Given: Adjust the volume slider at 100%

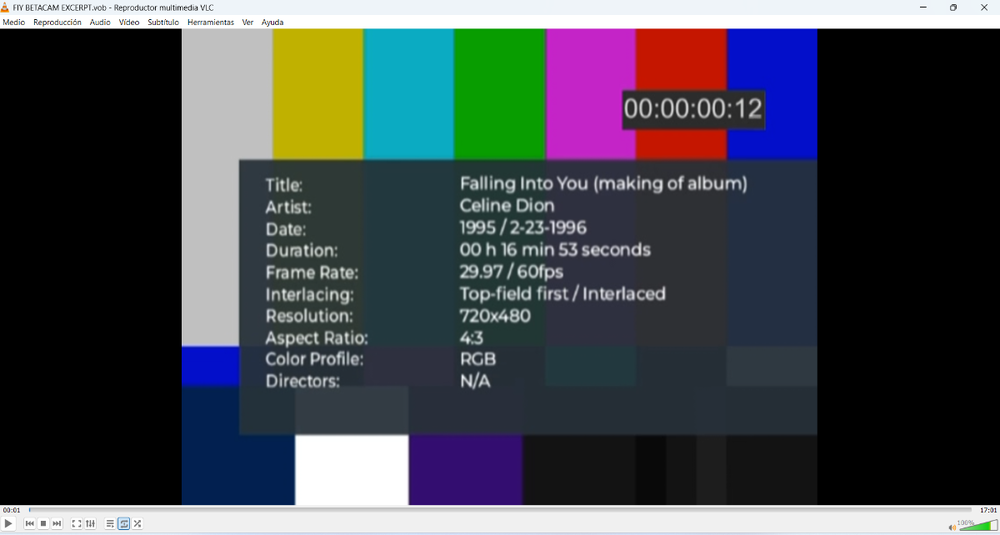Looking at the screenshot, I should point(978,525).
